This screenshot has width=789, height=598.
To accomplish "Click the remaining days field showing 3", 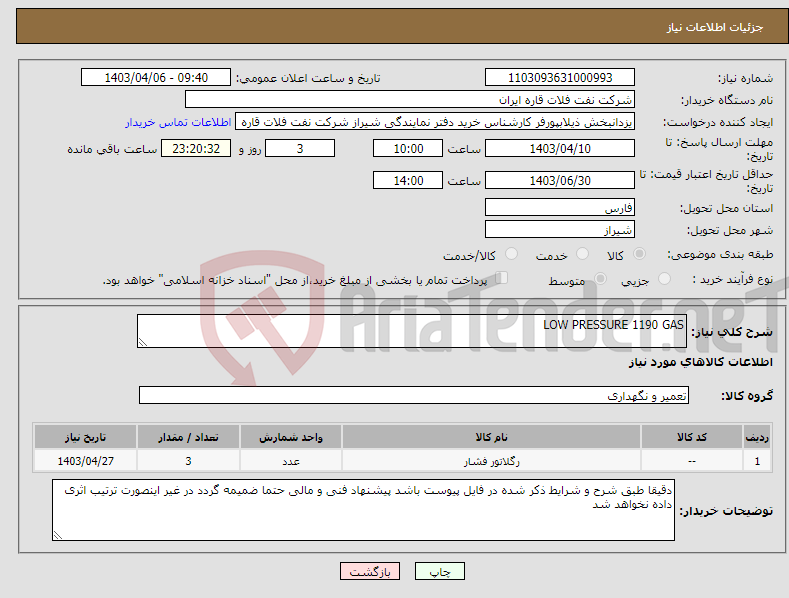I will (300, 148).
